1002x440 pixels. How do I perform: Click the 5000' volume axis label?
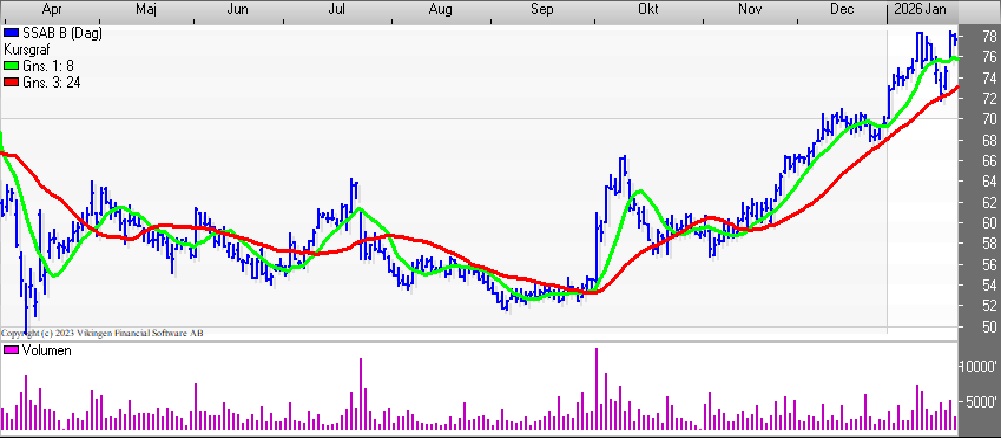(979, 403)
